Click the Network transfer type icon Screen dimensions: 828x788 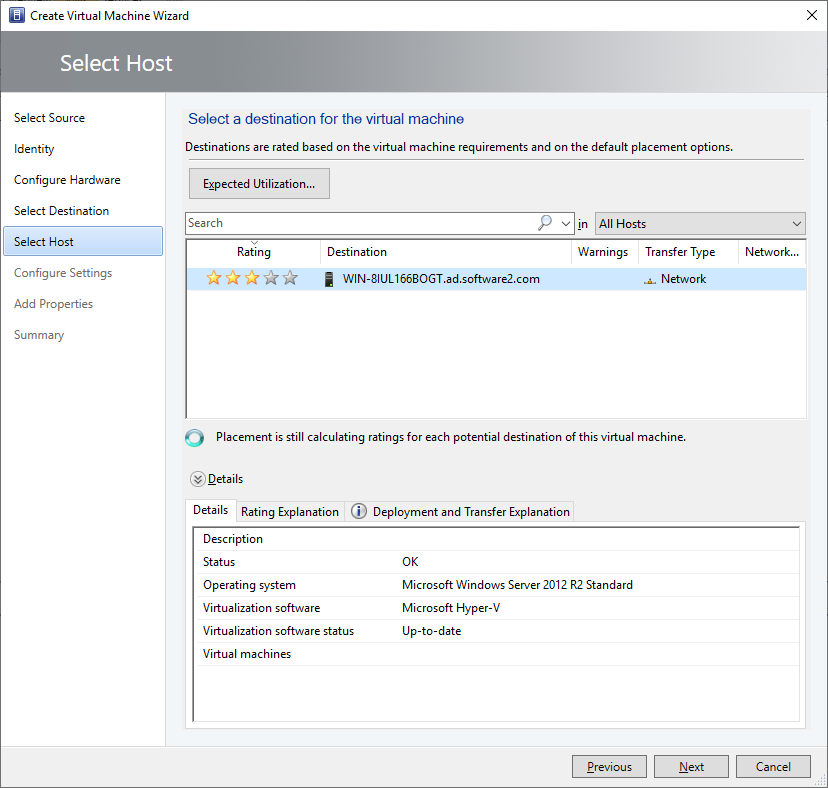point(650,280)
